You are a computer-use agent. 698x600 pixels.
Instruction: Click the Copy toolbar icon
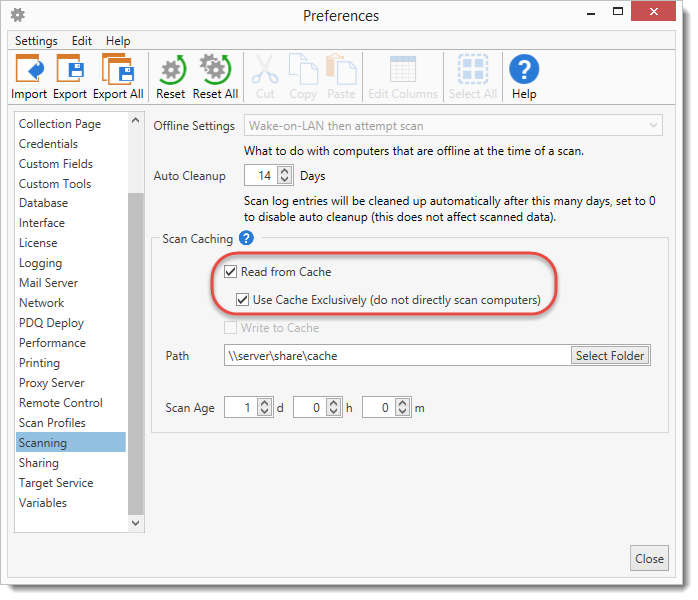pyautogui.click(x=303, y=69)
